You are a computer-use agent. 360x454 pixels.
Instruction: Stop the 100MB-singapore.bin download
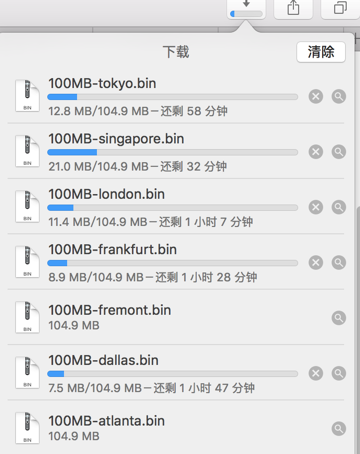[x=316, y=152]
